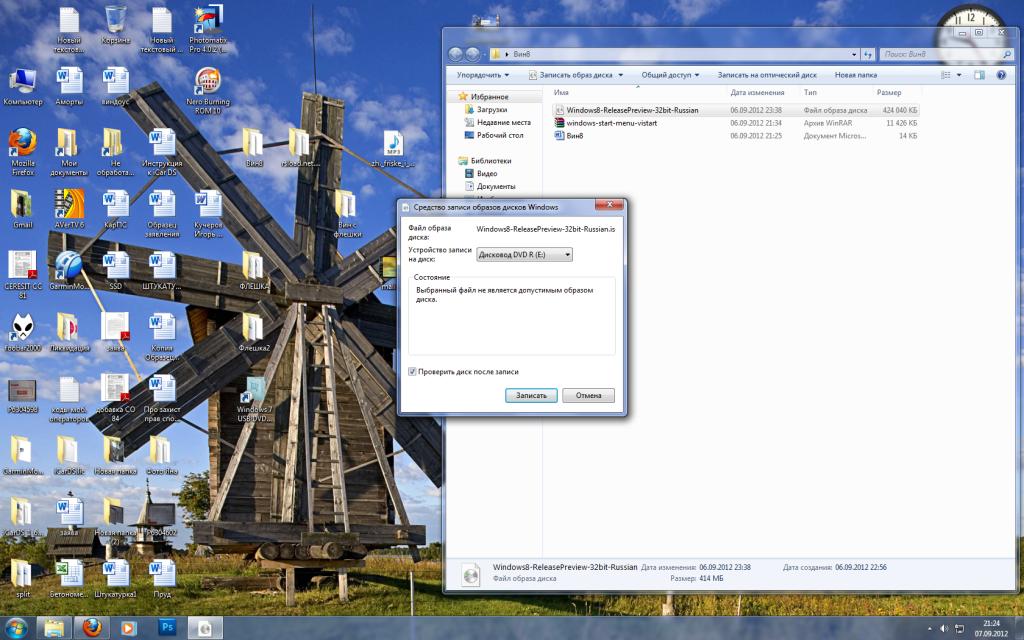Select the windows-start-menu-vistart archive file
Viewport: 1024px width, 640px height.
pyautogui.click(x=611, y=122)
